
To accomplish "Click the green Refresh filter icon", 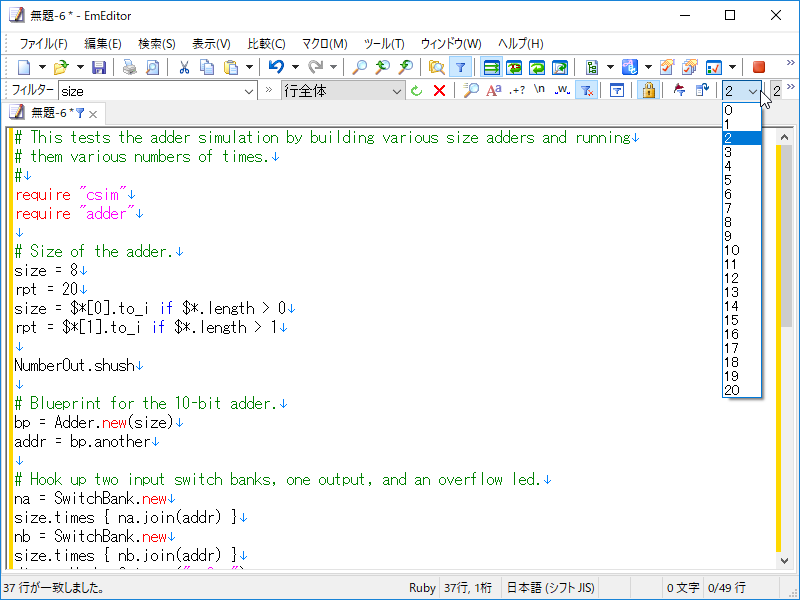I will coord(417,91).
